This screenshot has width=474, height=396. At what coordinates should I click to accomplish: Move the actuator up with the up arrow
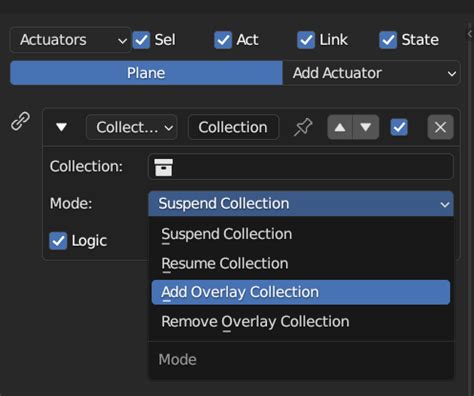pos(340,127)
